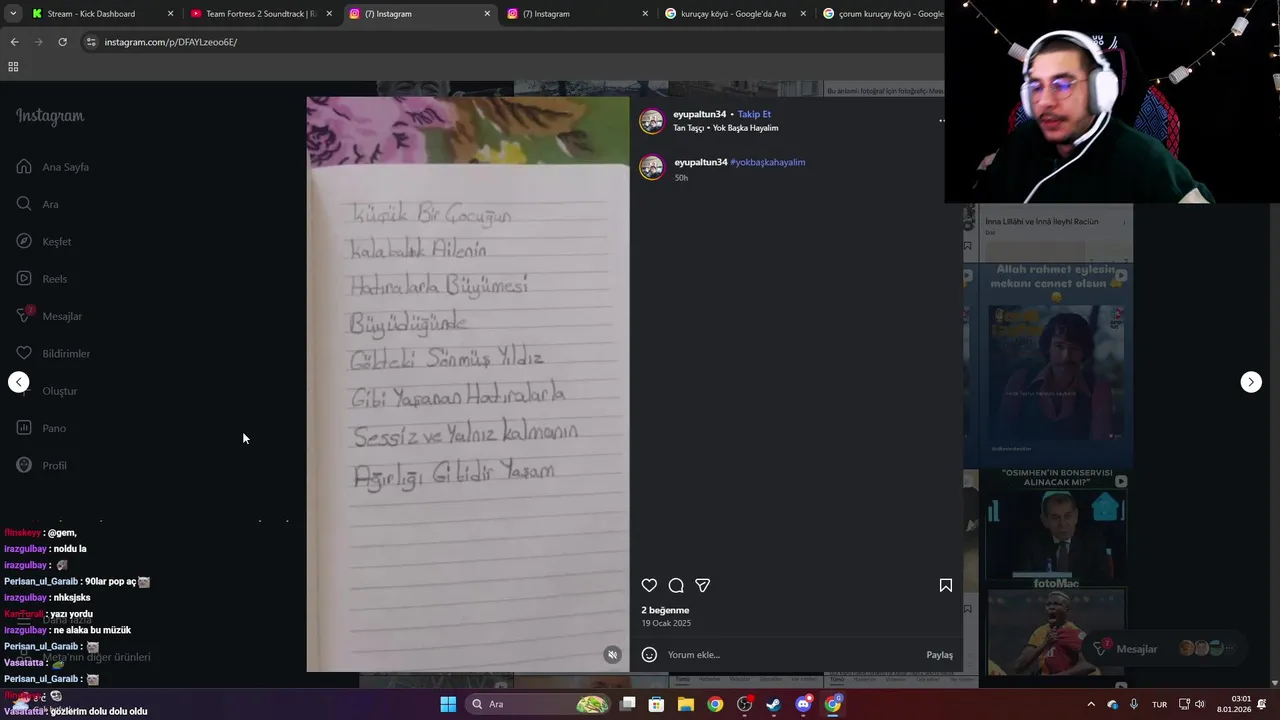Click the microphone tray icon

[x=1134, y=704]
